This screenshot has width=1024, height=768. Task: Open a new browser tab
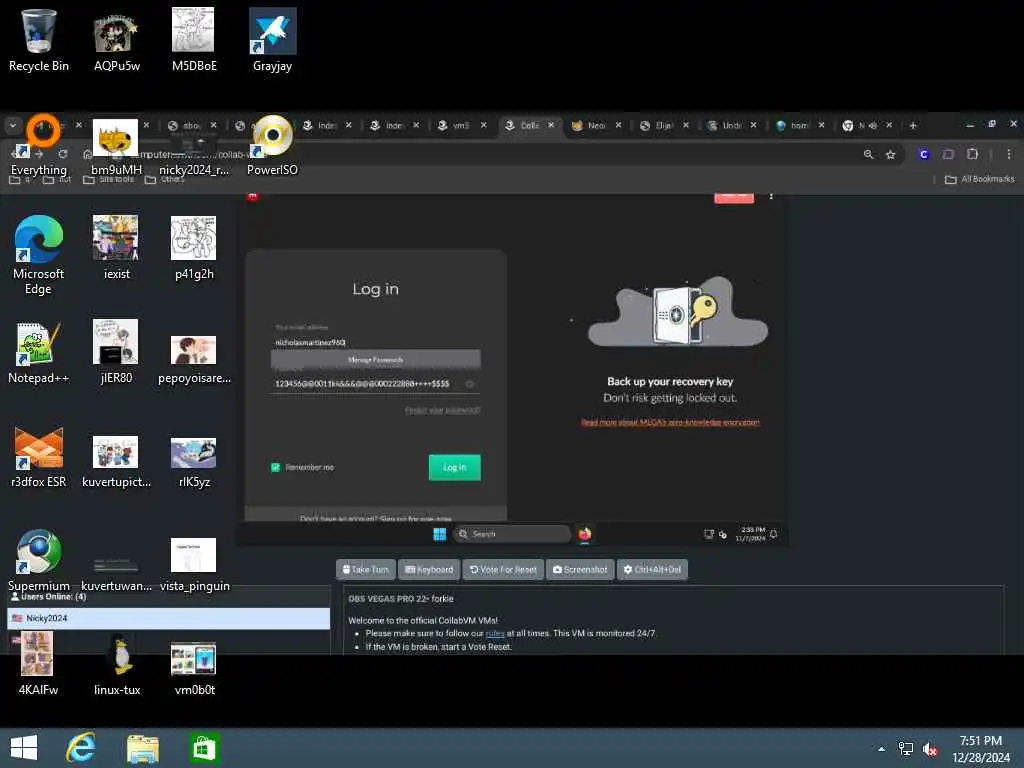913,125
